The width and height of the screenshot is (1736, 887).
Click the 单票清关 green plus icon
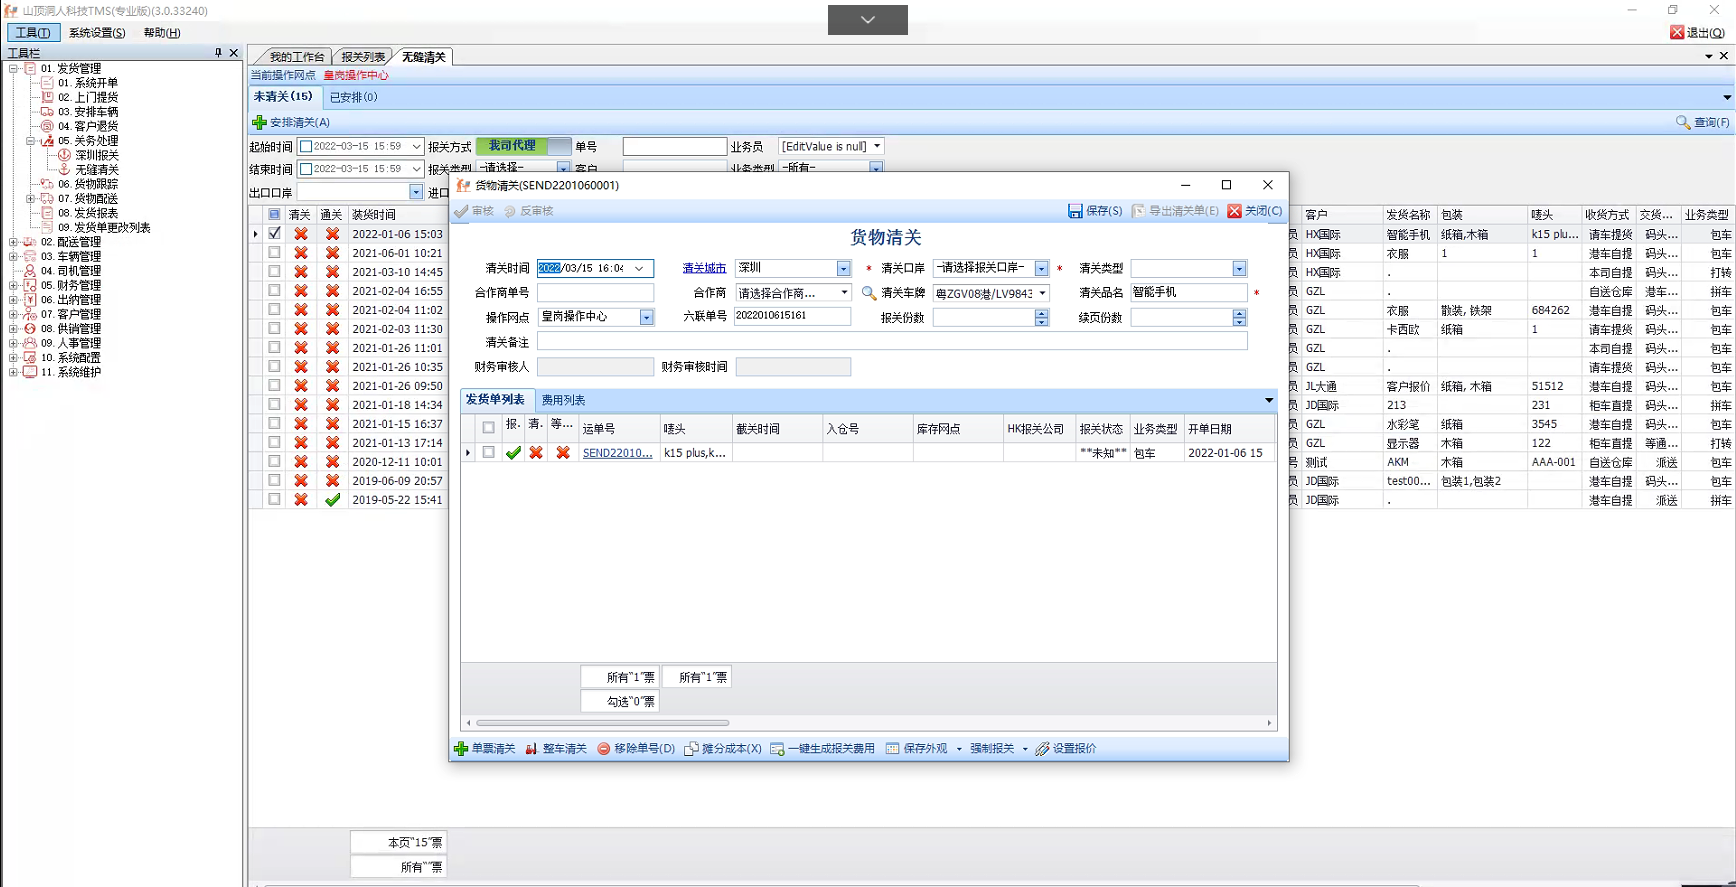(461, 749)
